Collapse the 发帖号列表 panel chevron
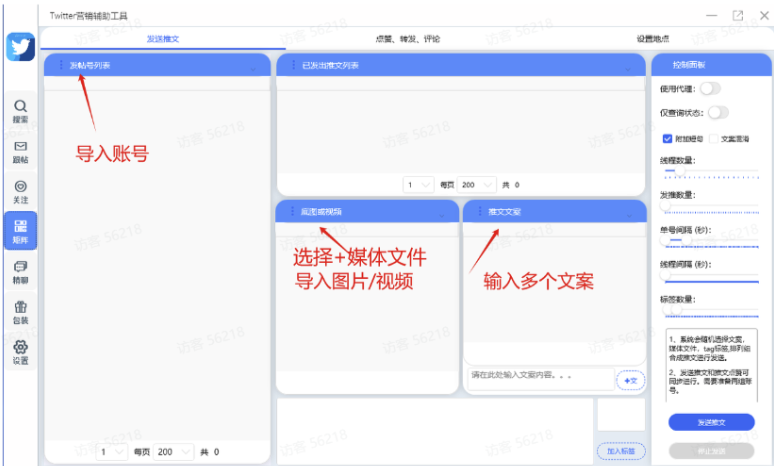774x466 pixels. click(x=253, y=69)
